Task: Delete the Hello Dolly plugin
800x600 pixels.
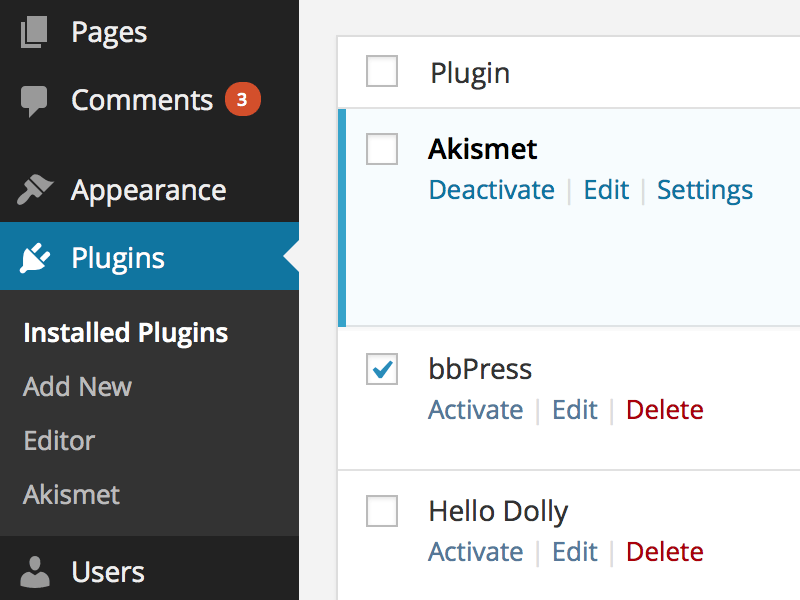Action: coord(664,552)
